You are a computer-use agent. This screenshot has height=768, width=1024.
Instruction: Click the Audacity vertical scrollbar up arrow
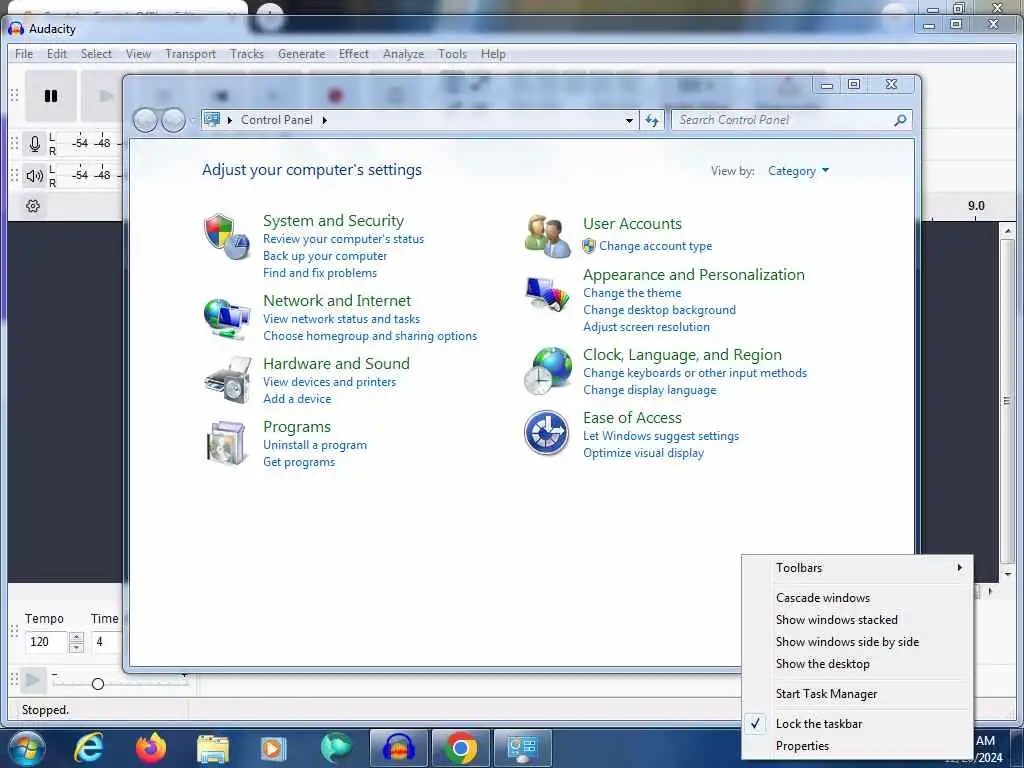tap(1007, 231)
